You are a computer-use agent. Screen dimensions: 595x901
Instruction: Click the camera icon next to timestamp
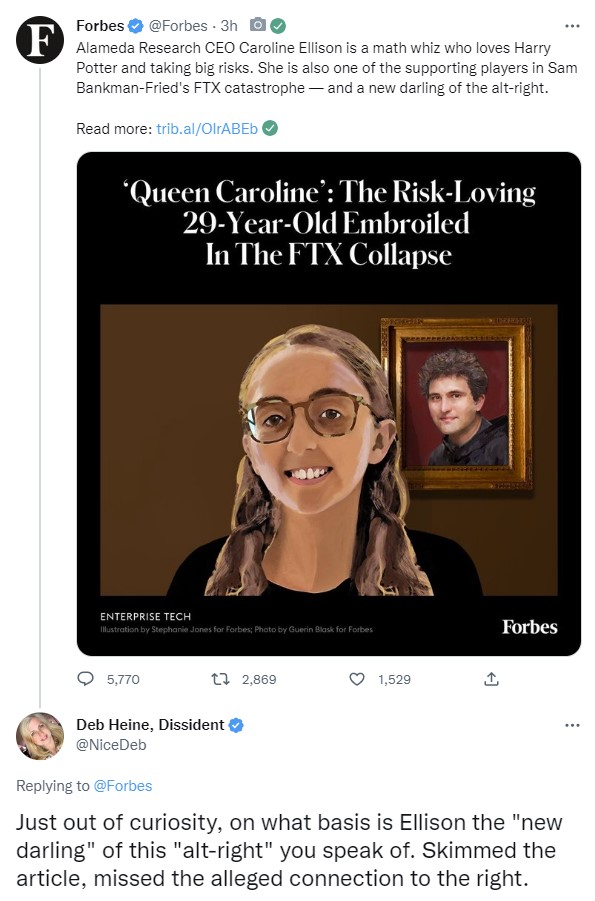point(258,25)
